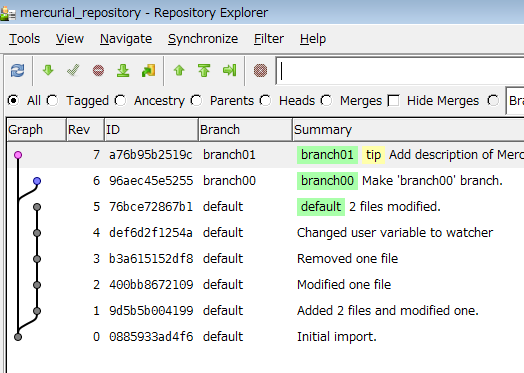Click the revision number 4 cell
The height and width of the screenshot is (373, 524).
(96, 233)
